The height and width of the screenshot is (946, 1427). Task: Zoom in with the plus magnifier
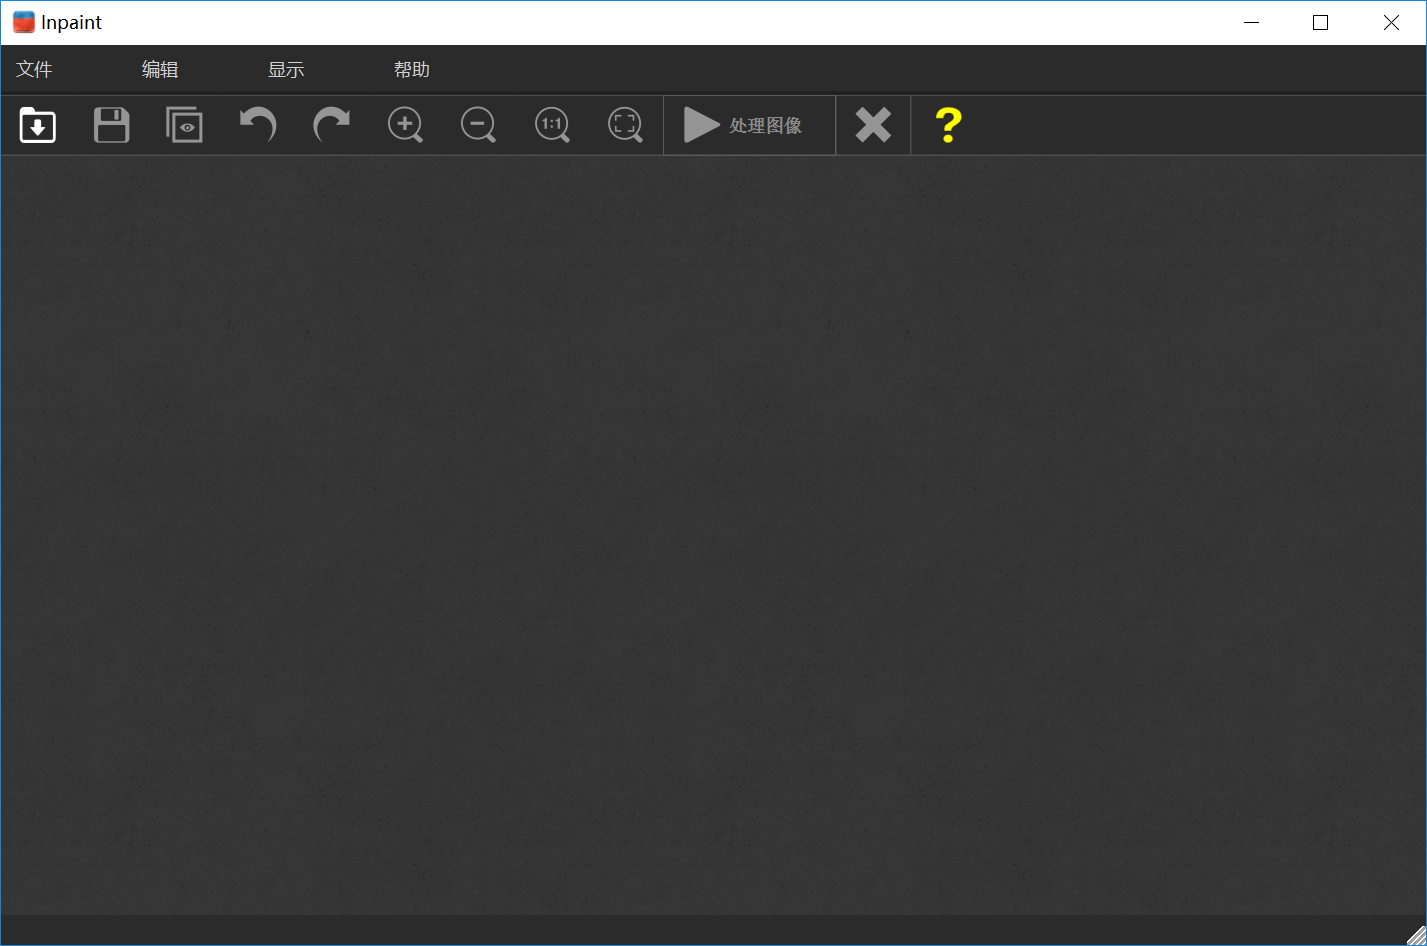click(x=405, y=125)
